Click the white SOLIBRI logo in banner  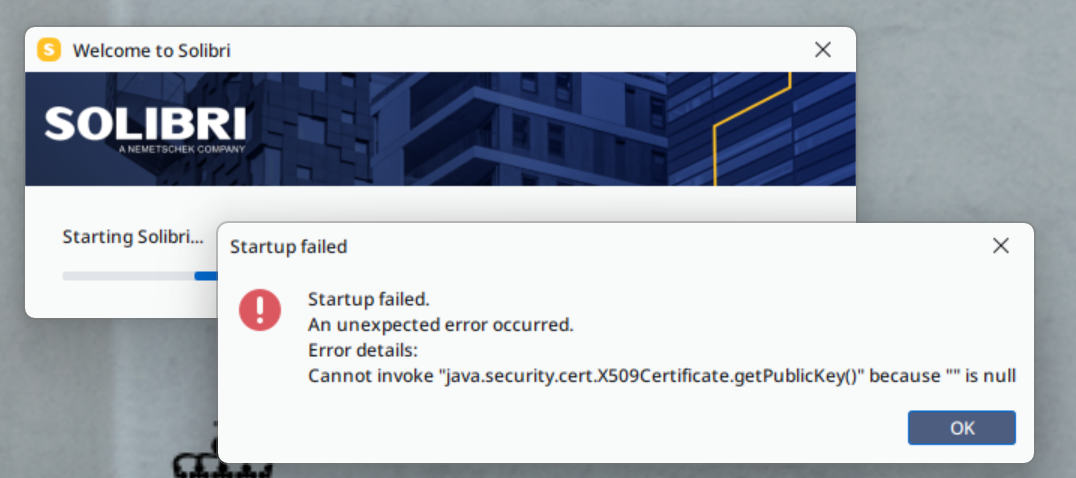point(145,124)
